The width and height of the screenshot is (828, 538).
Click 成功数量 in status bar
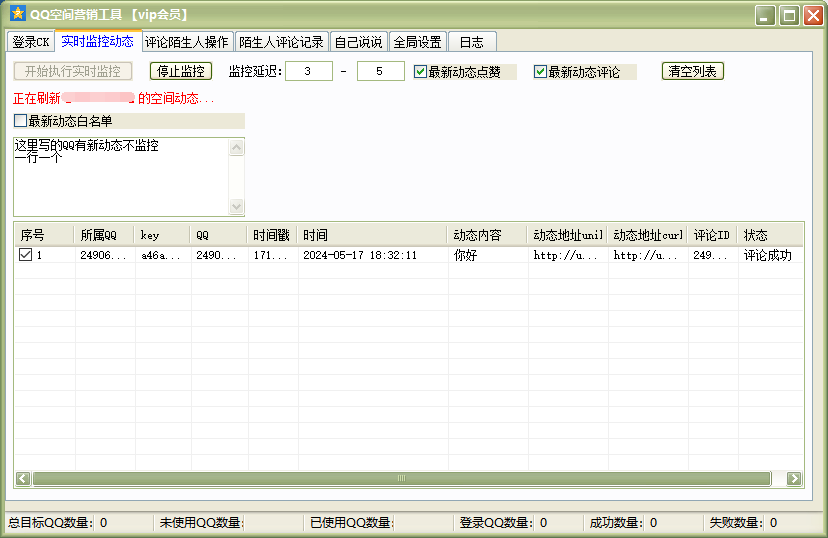coord(616,523)
